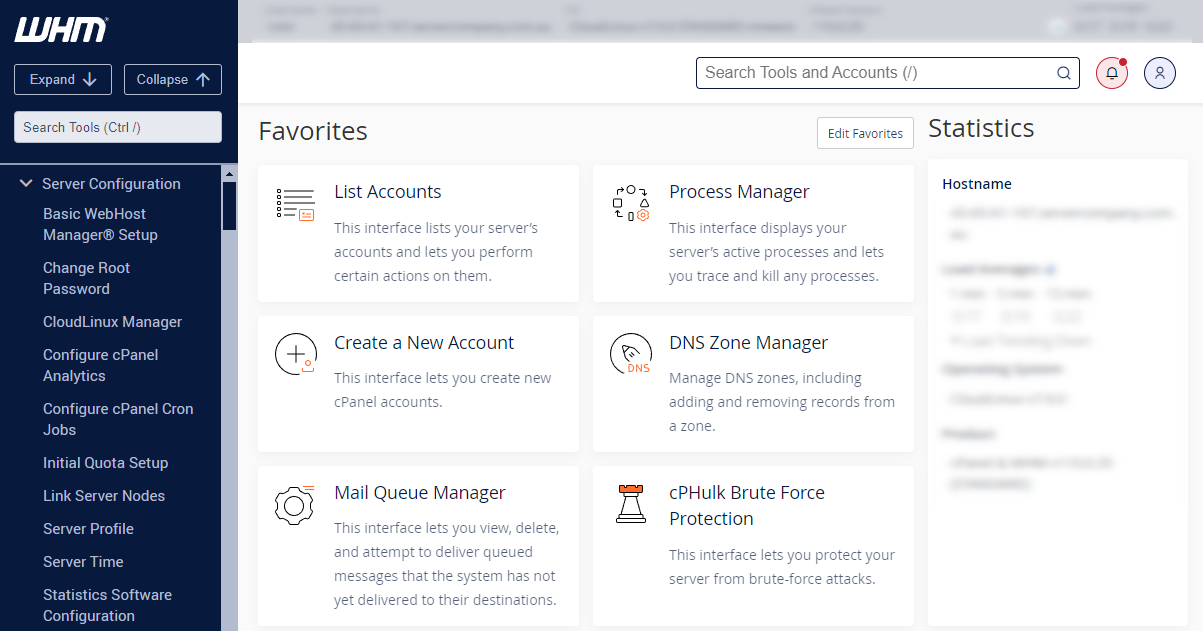Image resolution: width=1203 pixels, height=631 pixels.
Task: Open the cPHulk Brute Force Protection icon
Action: 630,505
